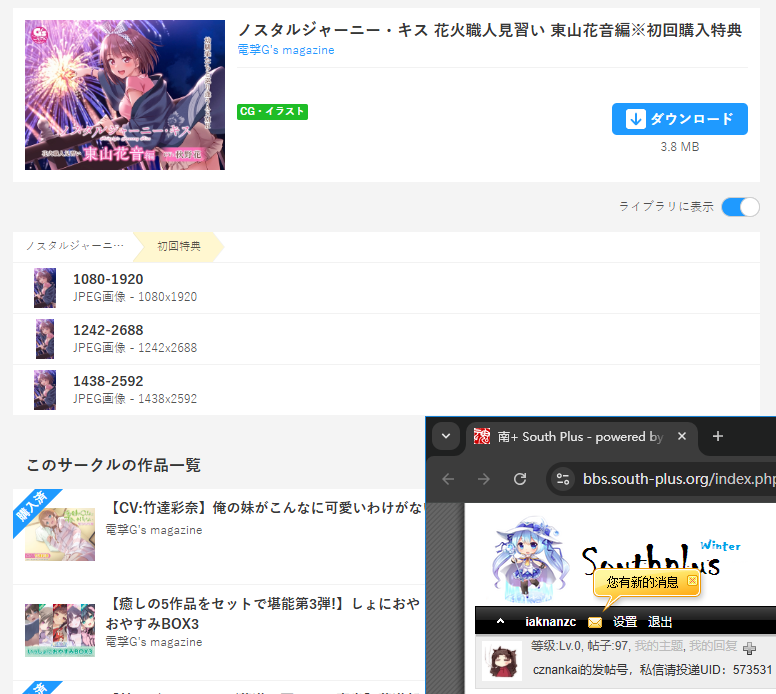The image size is (776, 694).
Task: Click the CG・イラスト green tag
Action: tap(272, 112)
